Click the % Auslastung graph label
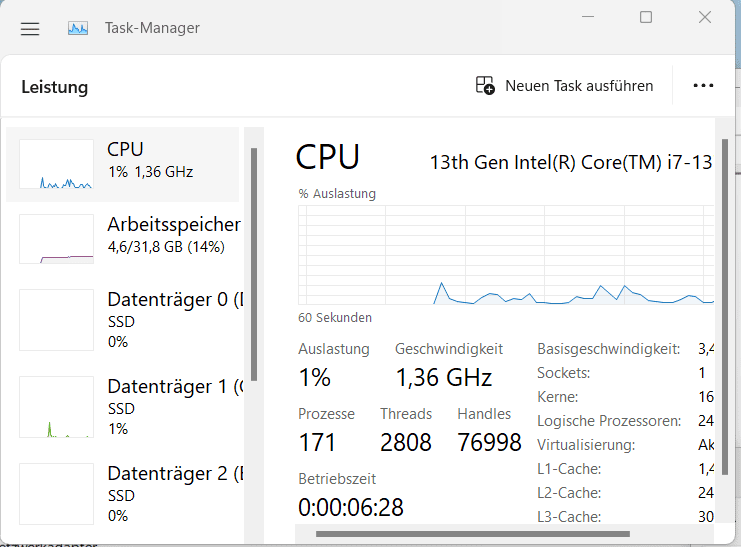 [337, 194]
